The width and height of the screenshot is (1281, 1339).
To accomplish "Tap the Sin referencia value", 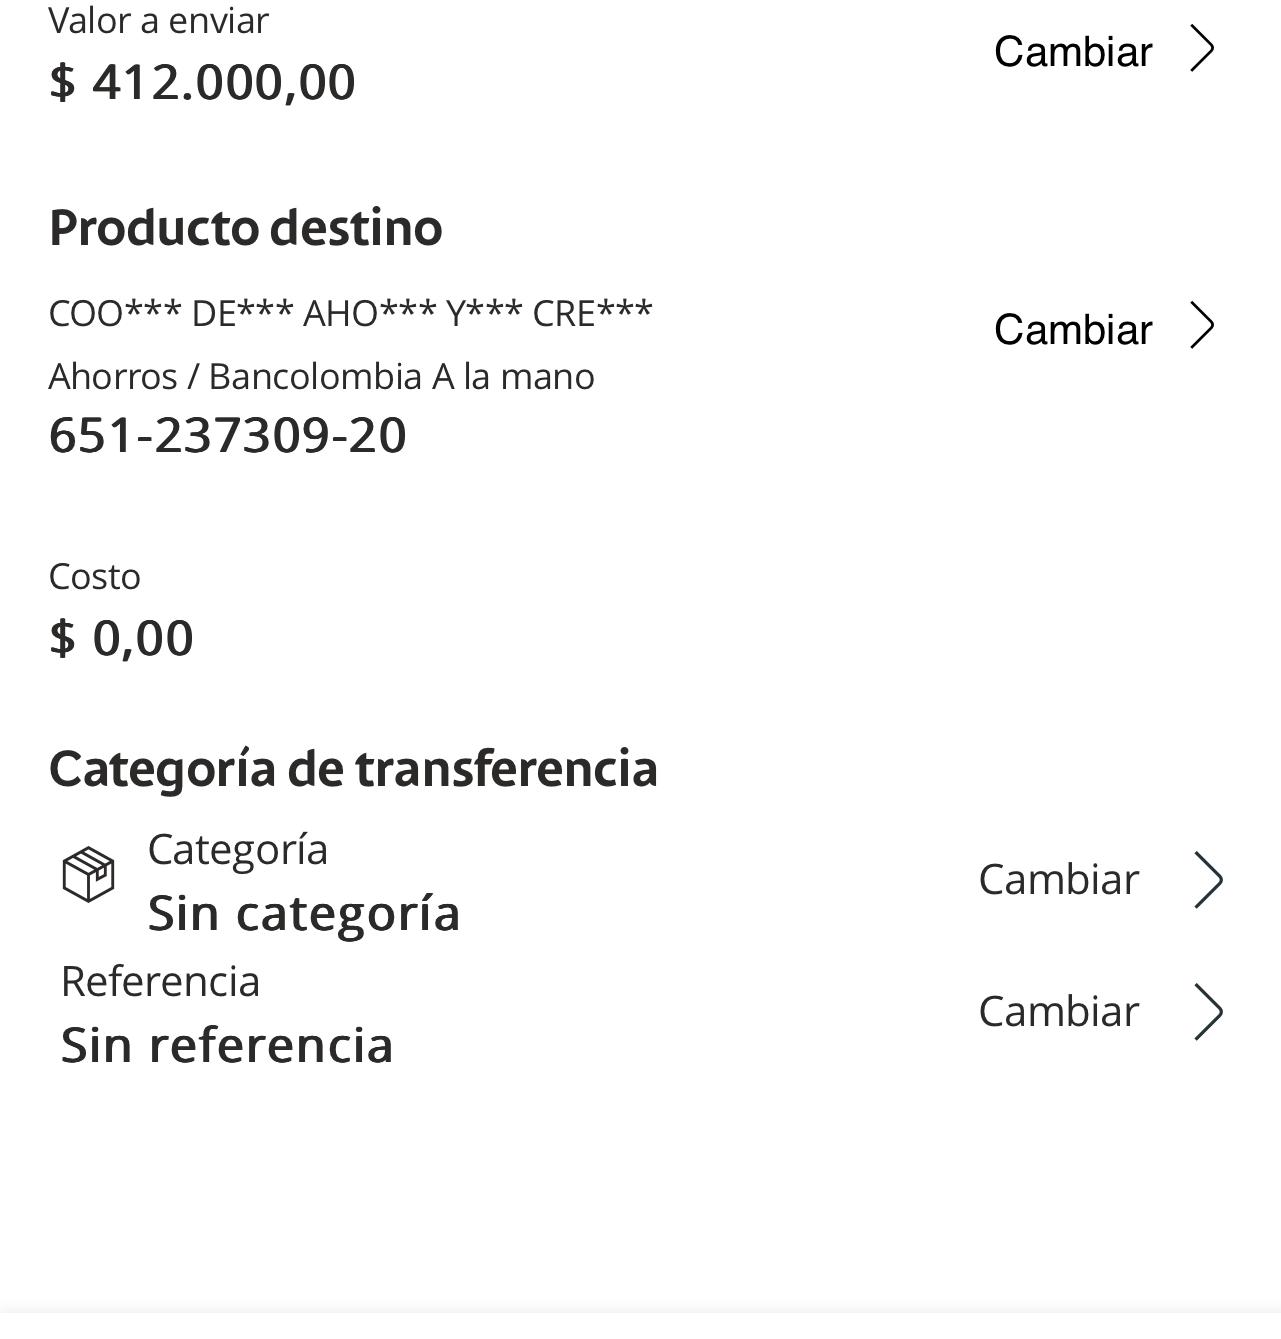I will [x=227, y=1045].
